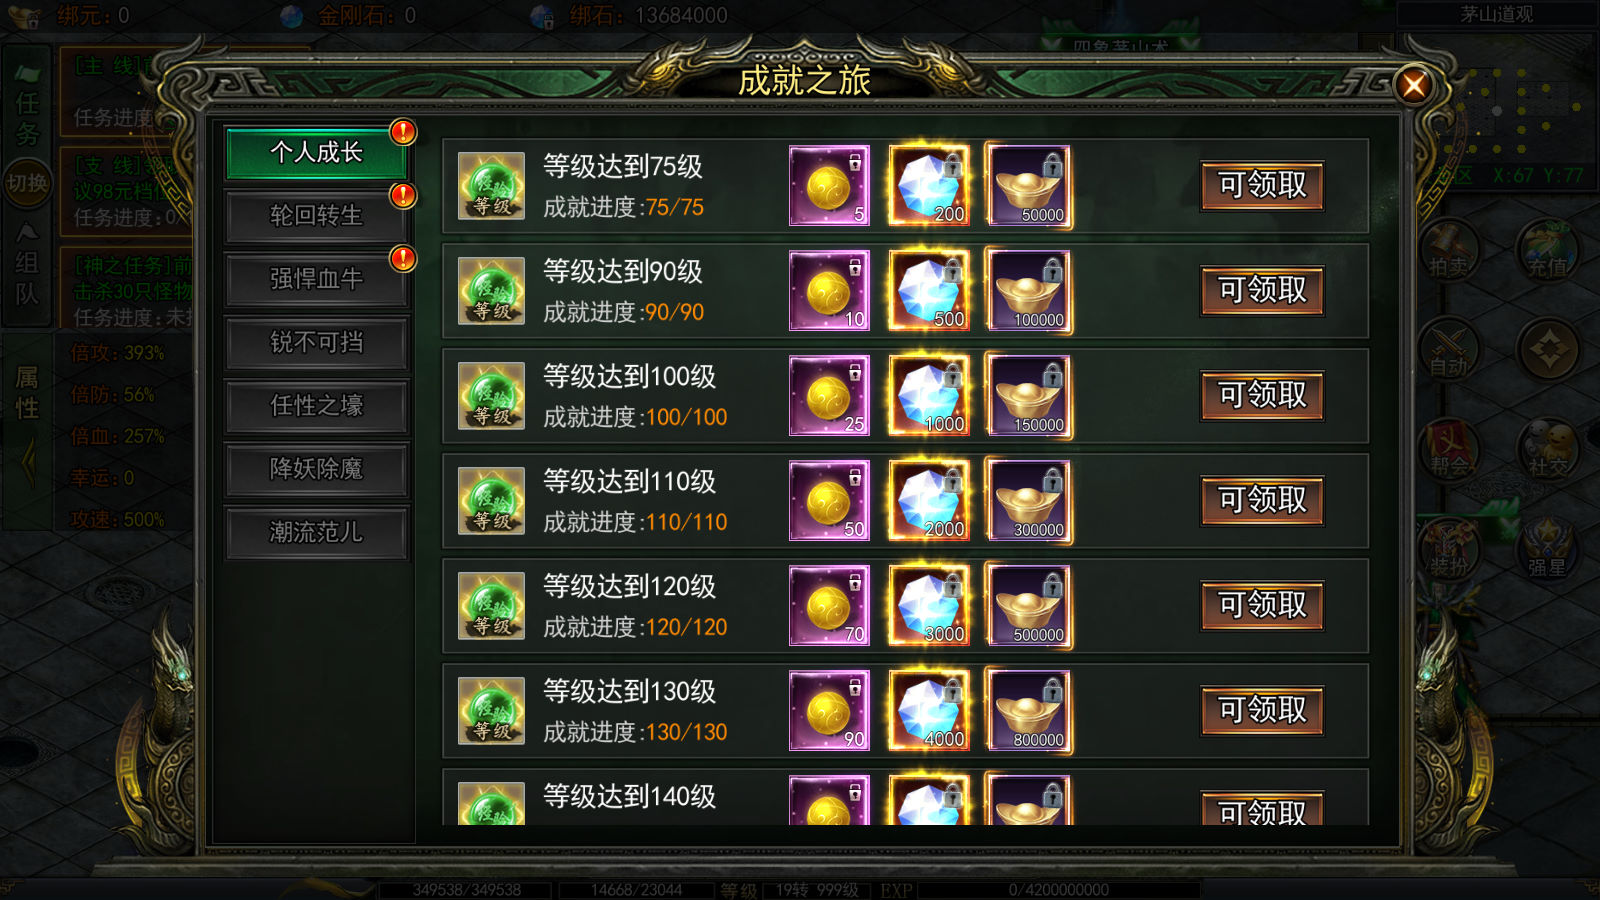Claim reward for reaching level 75
This screenshot has width=1600, height=900.
(x=1262, y=186)
